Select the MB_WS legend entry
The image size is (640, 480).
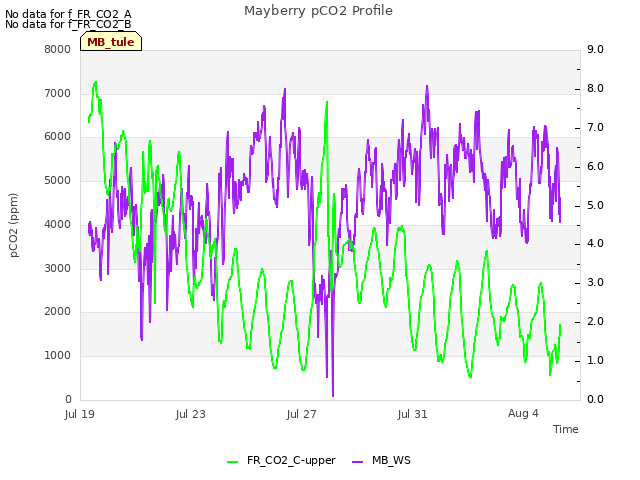[x=382, y=460]
